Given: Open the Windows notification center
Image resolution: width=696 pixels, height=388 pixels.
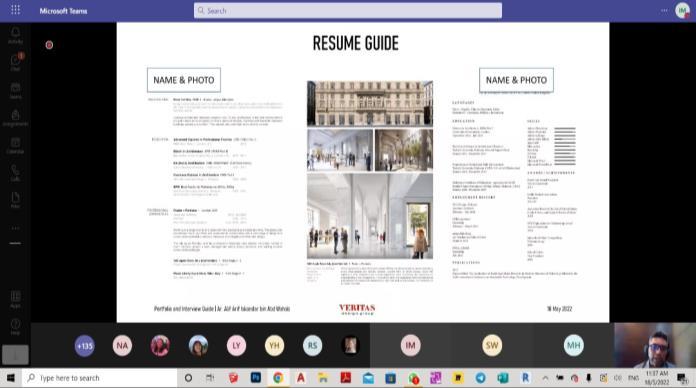Looking at the screenshot, I should tap(682, 378).
